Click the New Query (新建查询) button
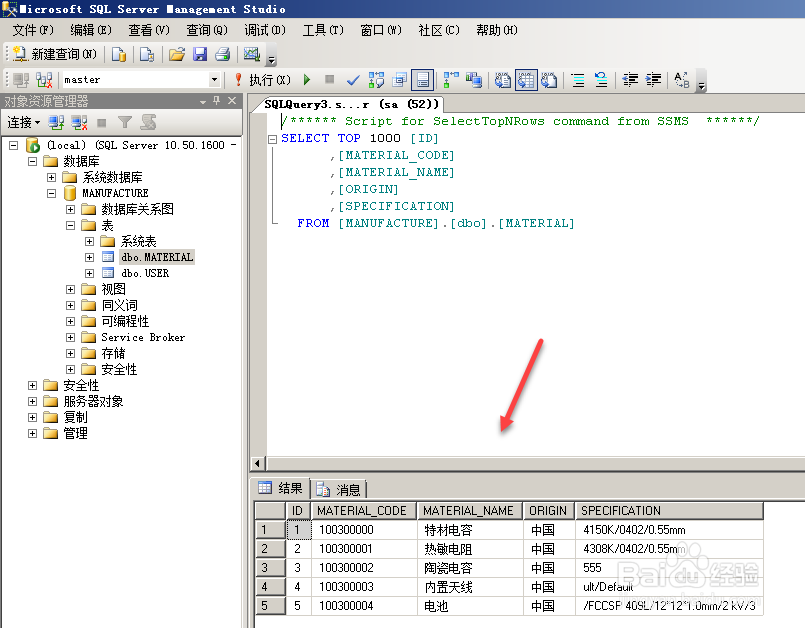The width and height of the screenshot is (805, 628). click(x=54, y=54)
